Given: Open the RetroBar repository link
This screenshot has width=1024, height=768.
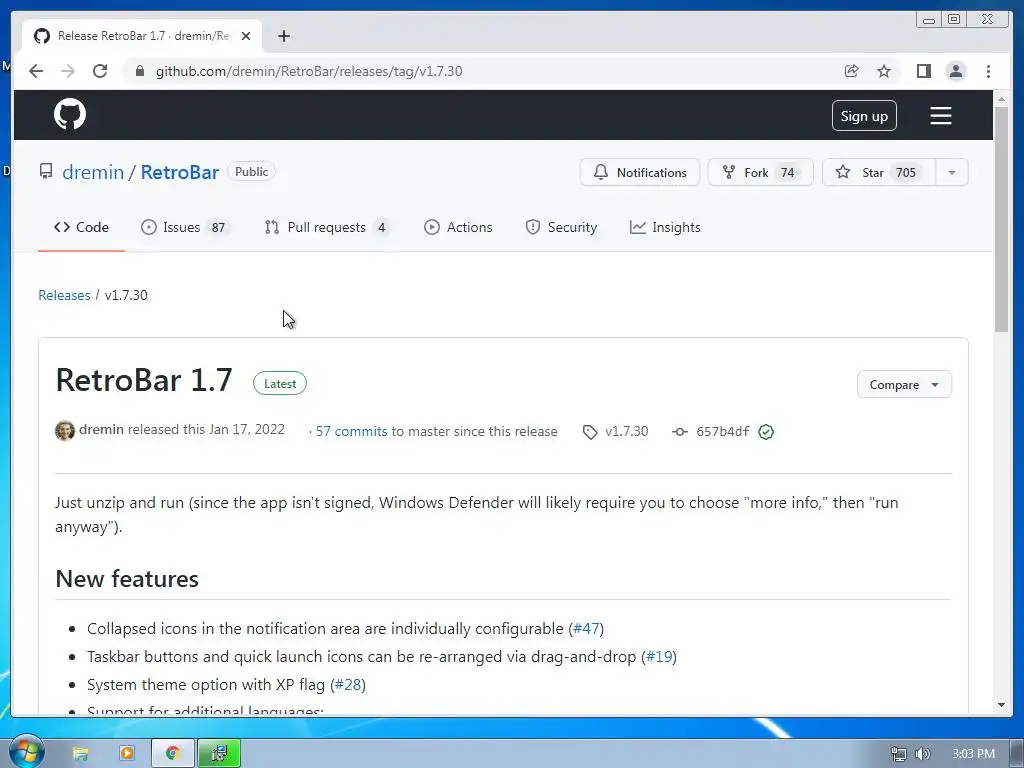Looking at the screenshot, I should coord(180,172).
